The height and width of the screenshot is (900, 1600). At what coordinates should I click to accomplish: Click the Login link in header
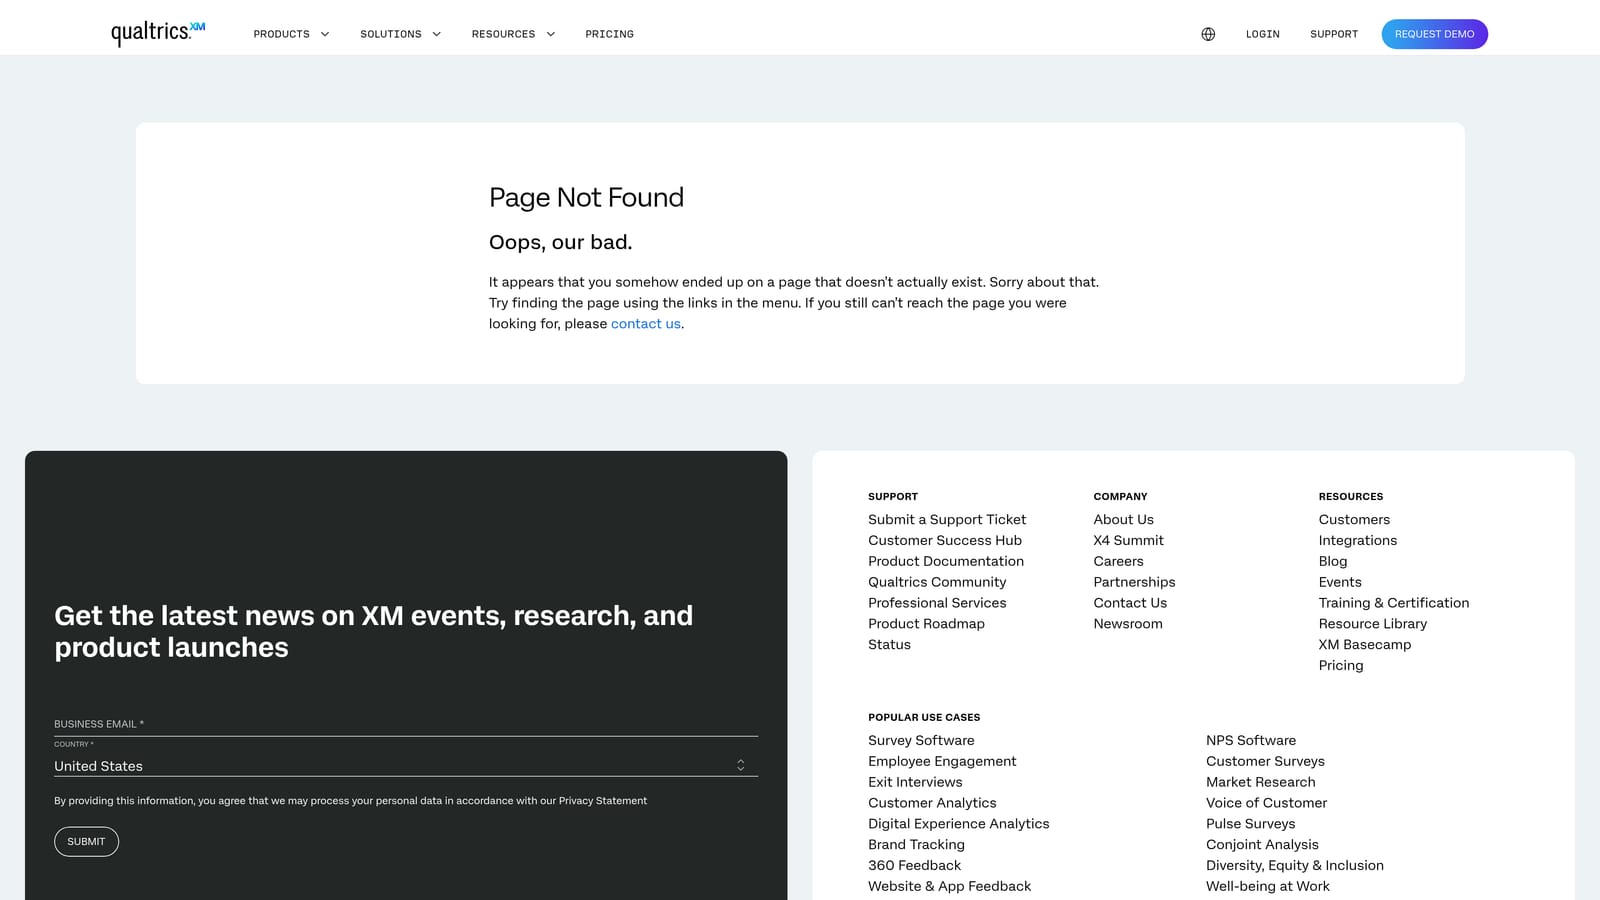[x=1263, y=34]
